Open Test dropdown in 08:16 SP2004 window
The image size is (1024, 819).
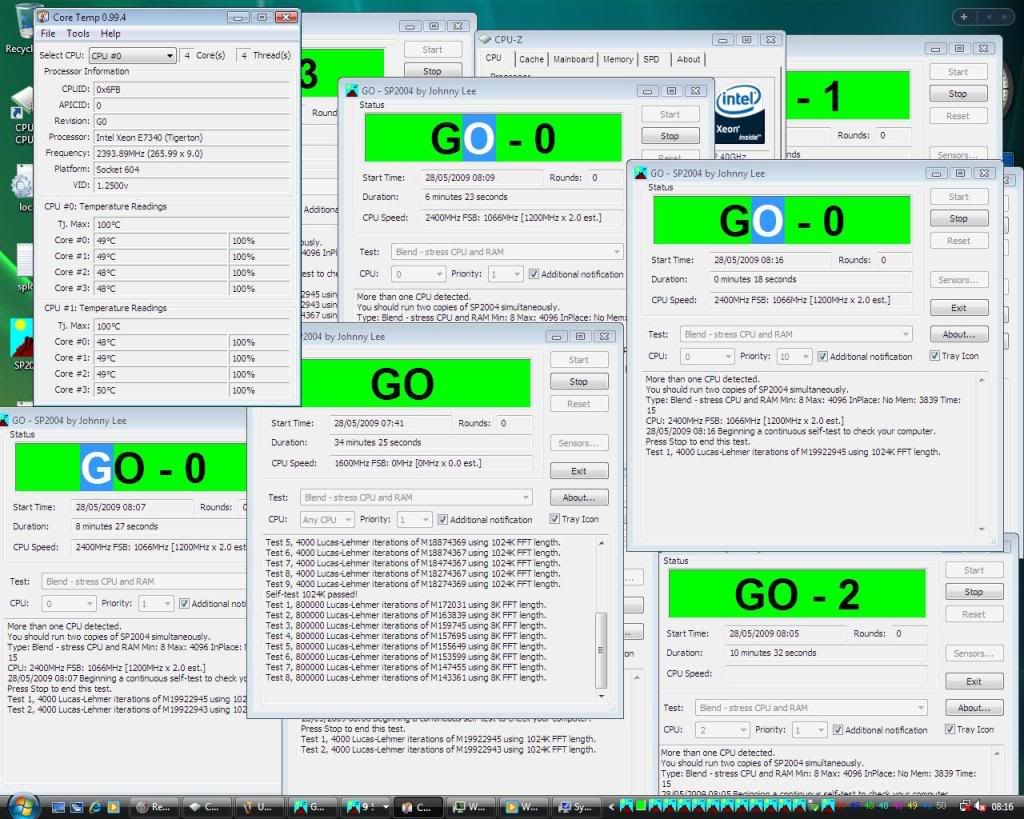[795, 334]
